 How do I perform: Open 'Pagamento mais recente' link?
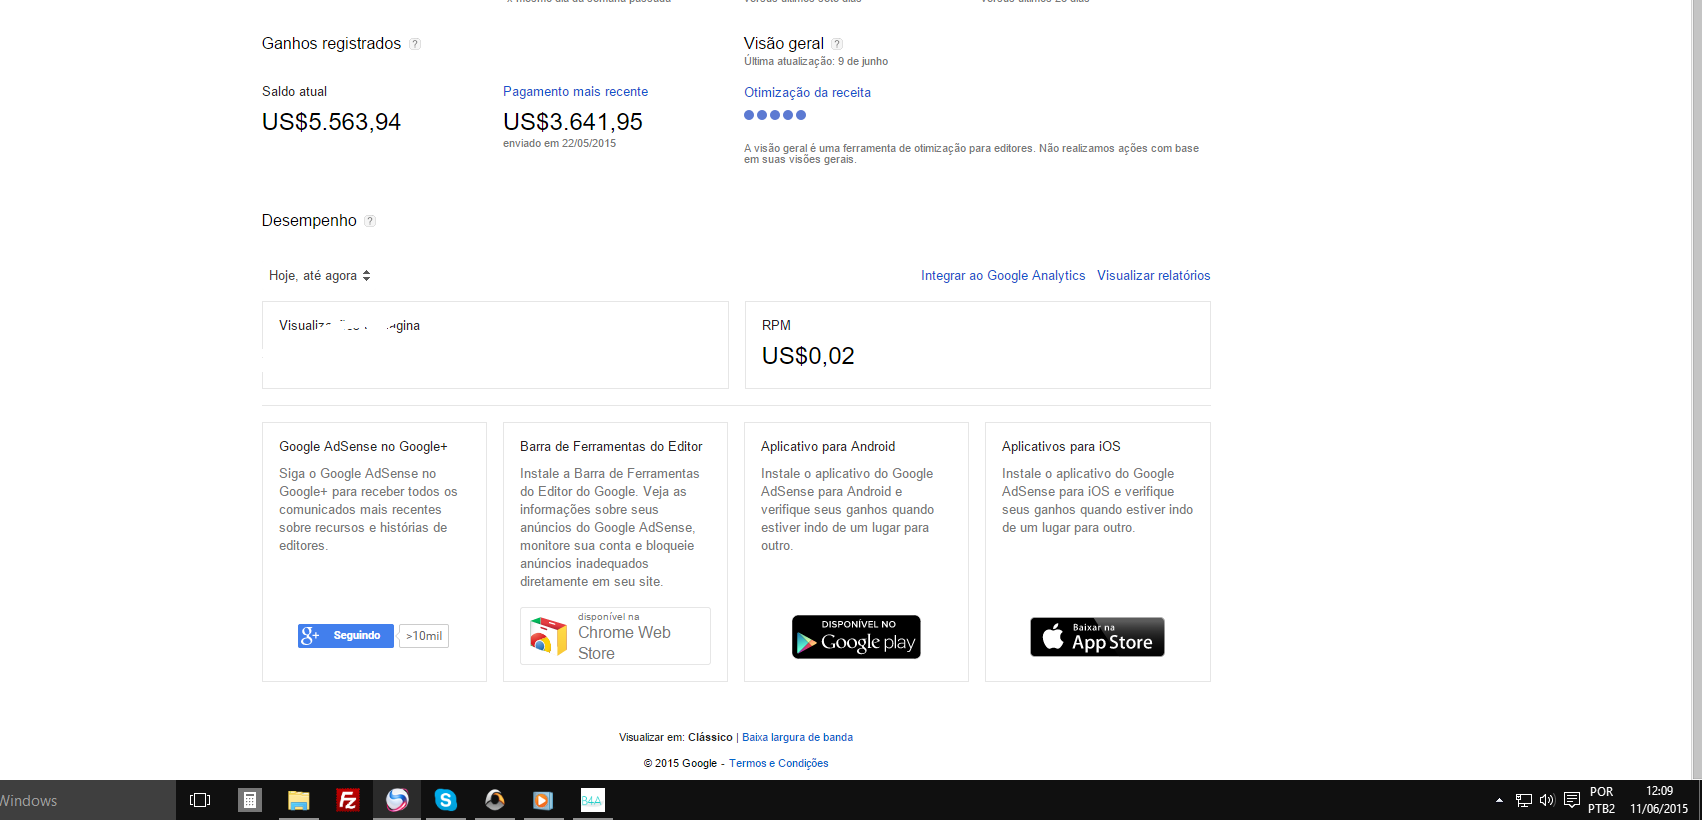click(x=575, y=92)
